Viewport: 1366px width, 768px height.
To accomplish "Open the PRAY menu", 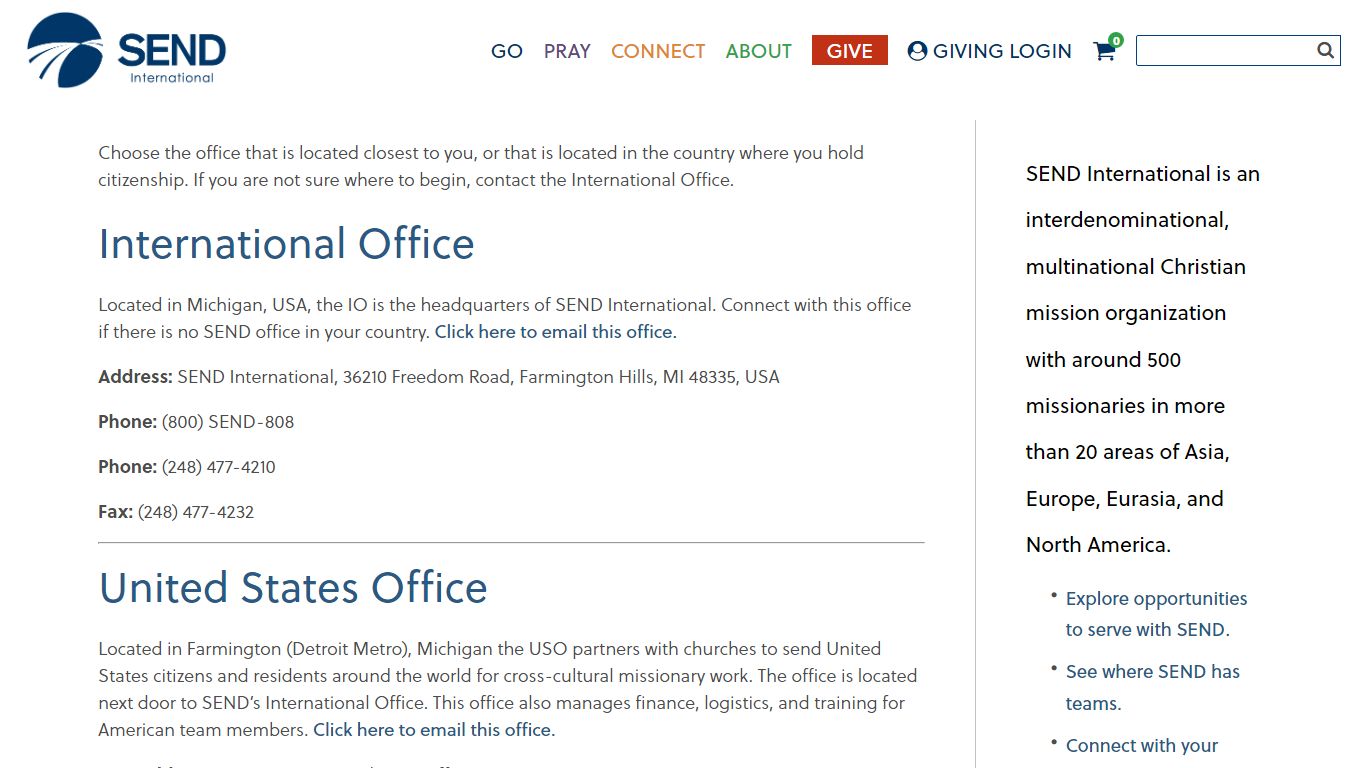I will click(x=567, y=51).
